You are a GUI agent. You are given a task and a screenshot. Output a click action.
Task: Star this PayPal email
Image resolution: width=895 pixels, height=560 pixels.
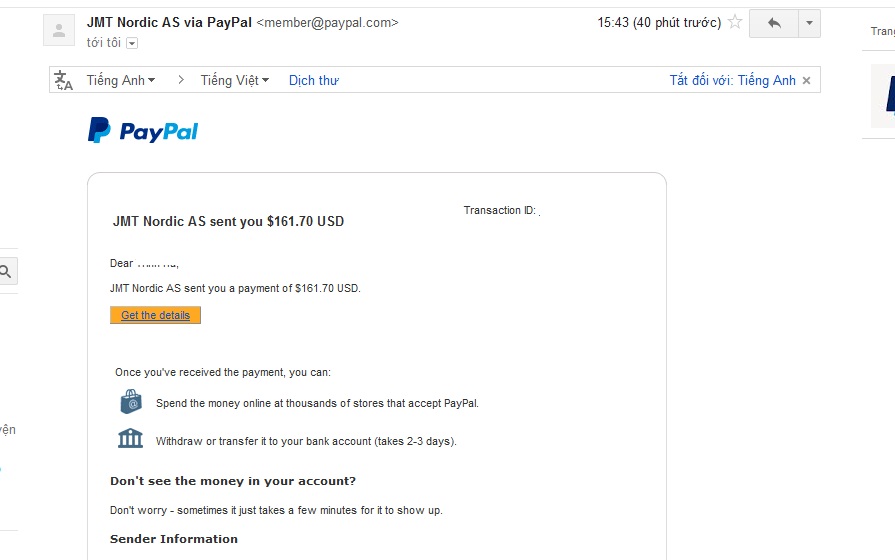tap(735, 23)
